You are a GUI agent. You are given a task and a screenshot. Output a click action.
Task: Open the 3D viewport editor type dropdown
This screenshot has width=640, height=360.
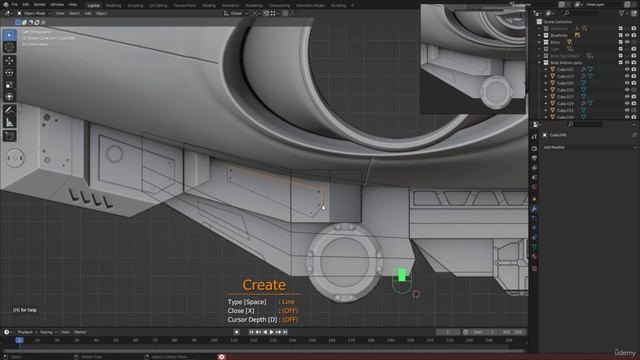coord(8,13)
